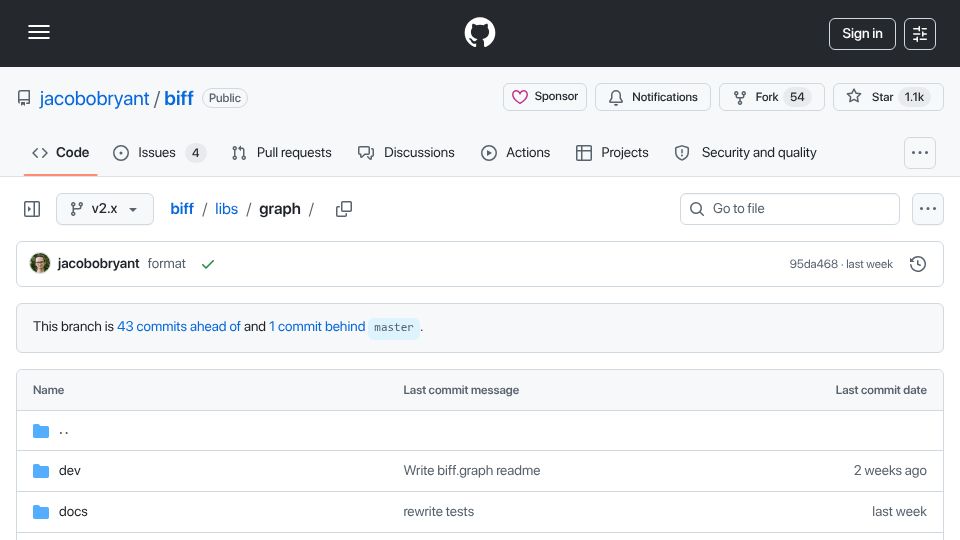Star the biff repository
The image size is (960, 540).
pyautogui.click(x=888, y=97)
